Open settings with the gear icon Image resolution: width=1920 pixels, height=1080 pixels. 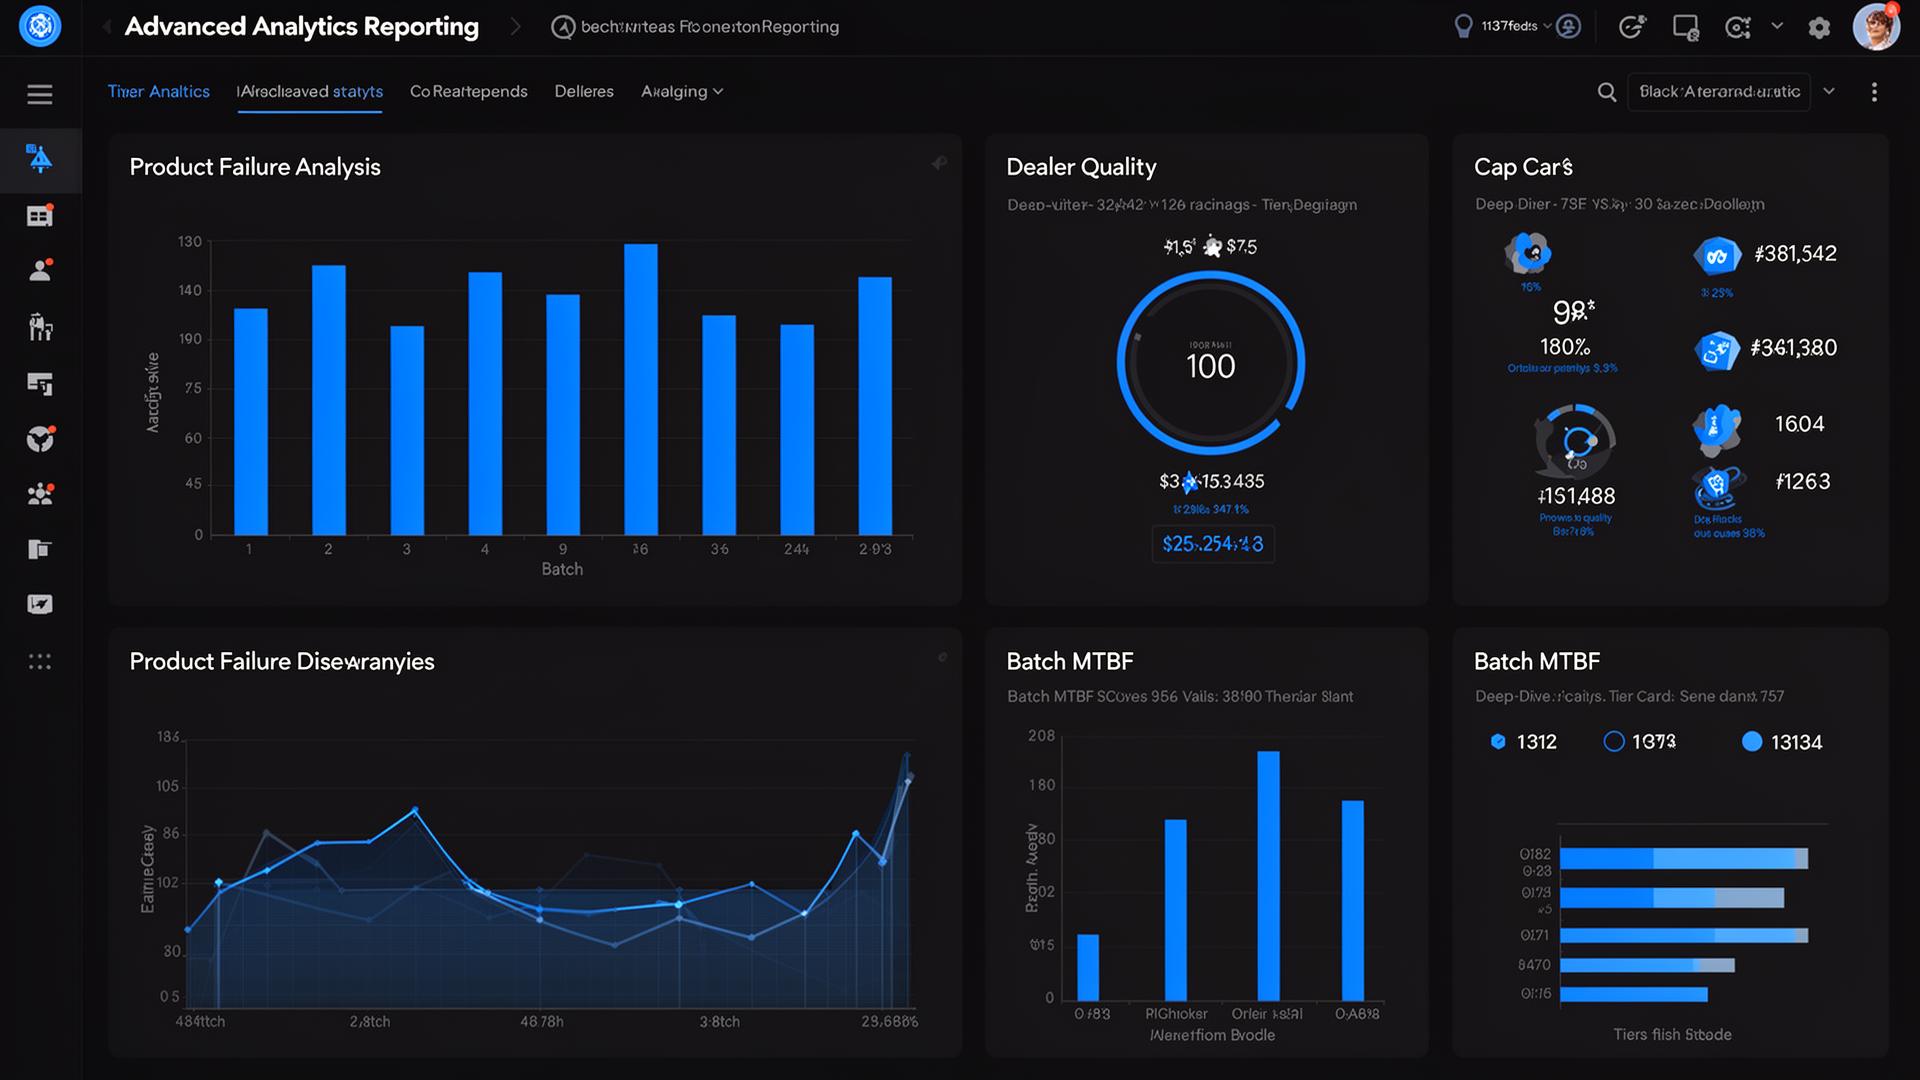[x=1819, y=28]
